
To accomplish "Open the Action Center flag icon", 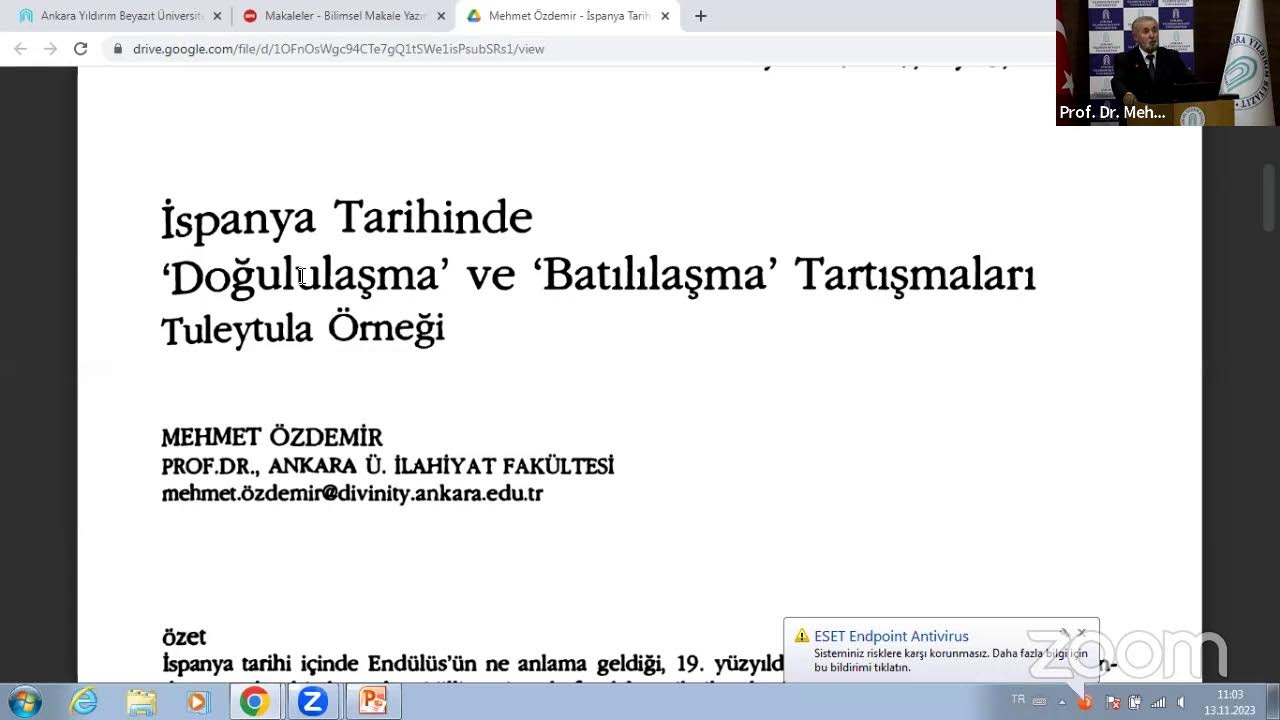I will coord(1112,702).
